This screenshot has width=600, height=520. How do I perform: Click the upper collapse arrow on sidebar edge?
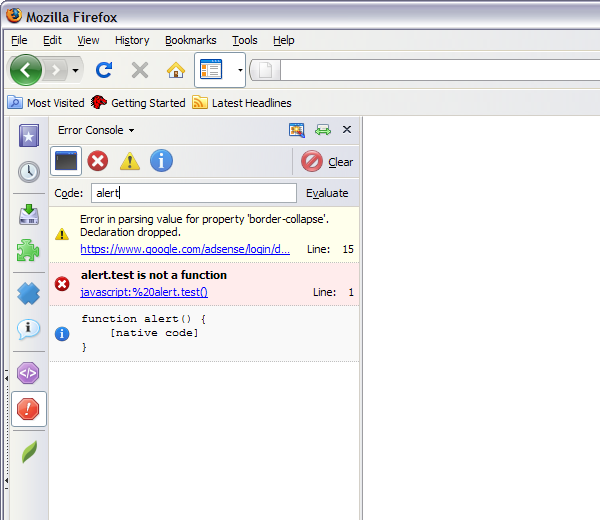click(x=7, y=378)
